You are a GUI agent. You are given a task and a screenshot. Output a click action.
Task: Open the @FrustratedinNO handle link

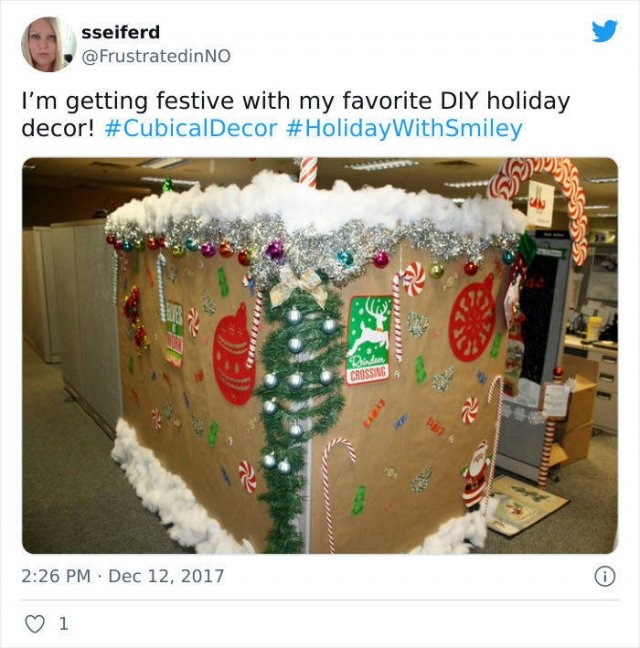(x=156, y=56)
